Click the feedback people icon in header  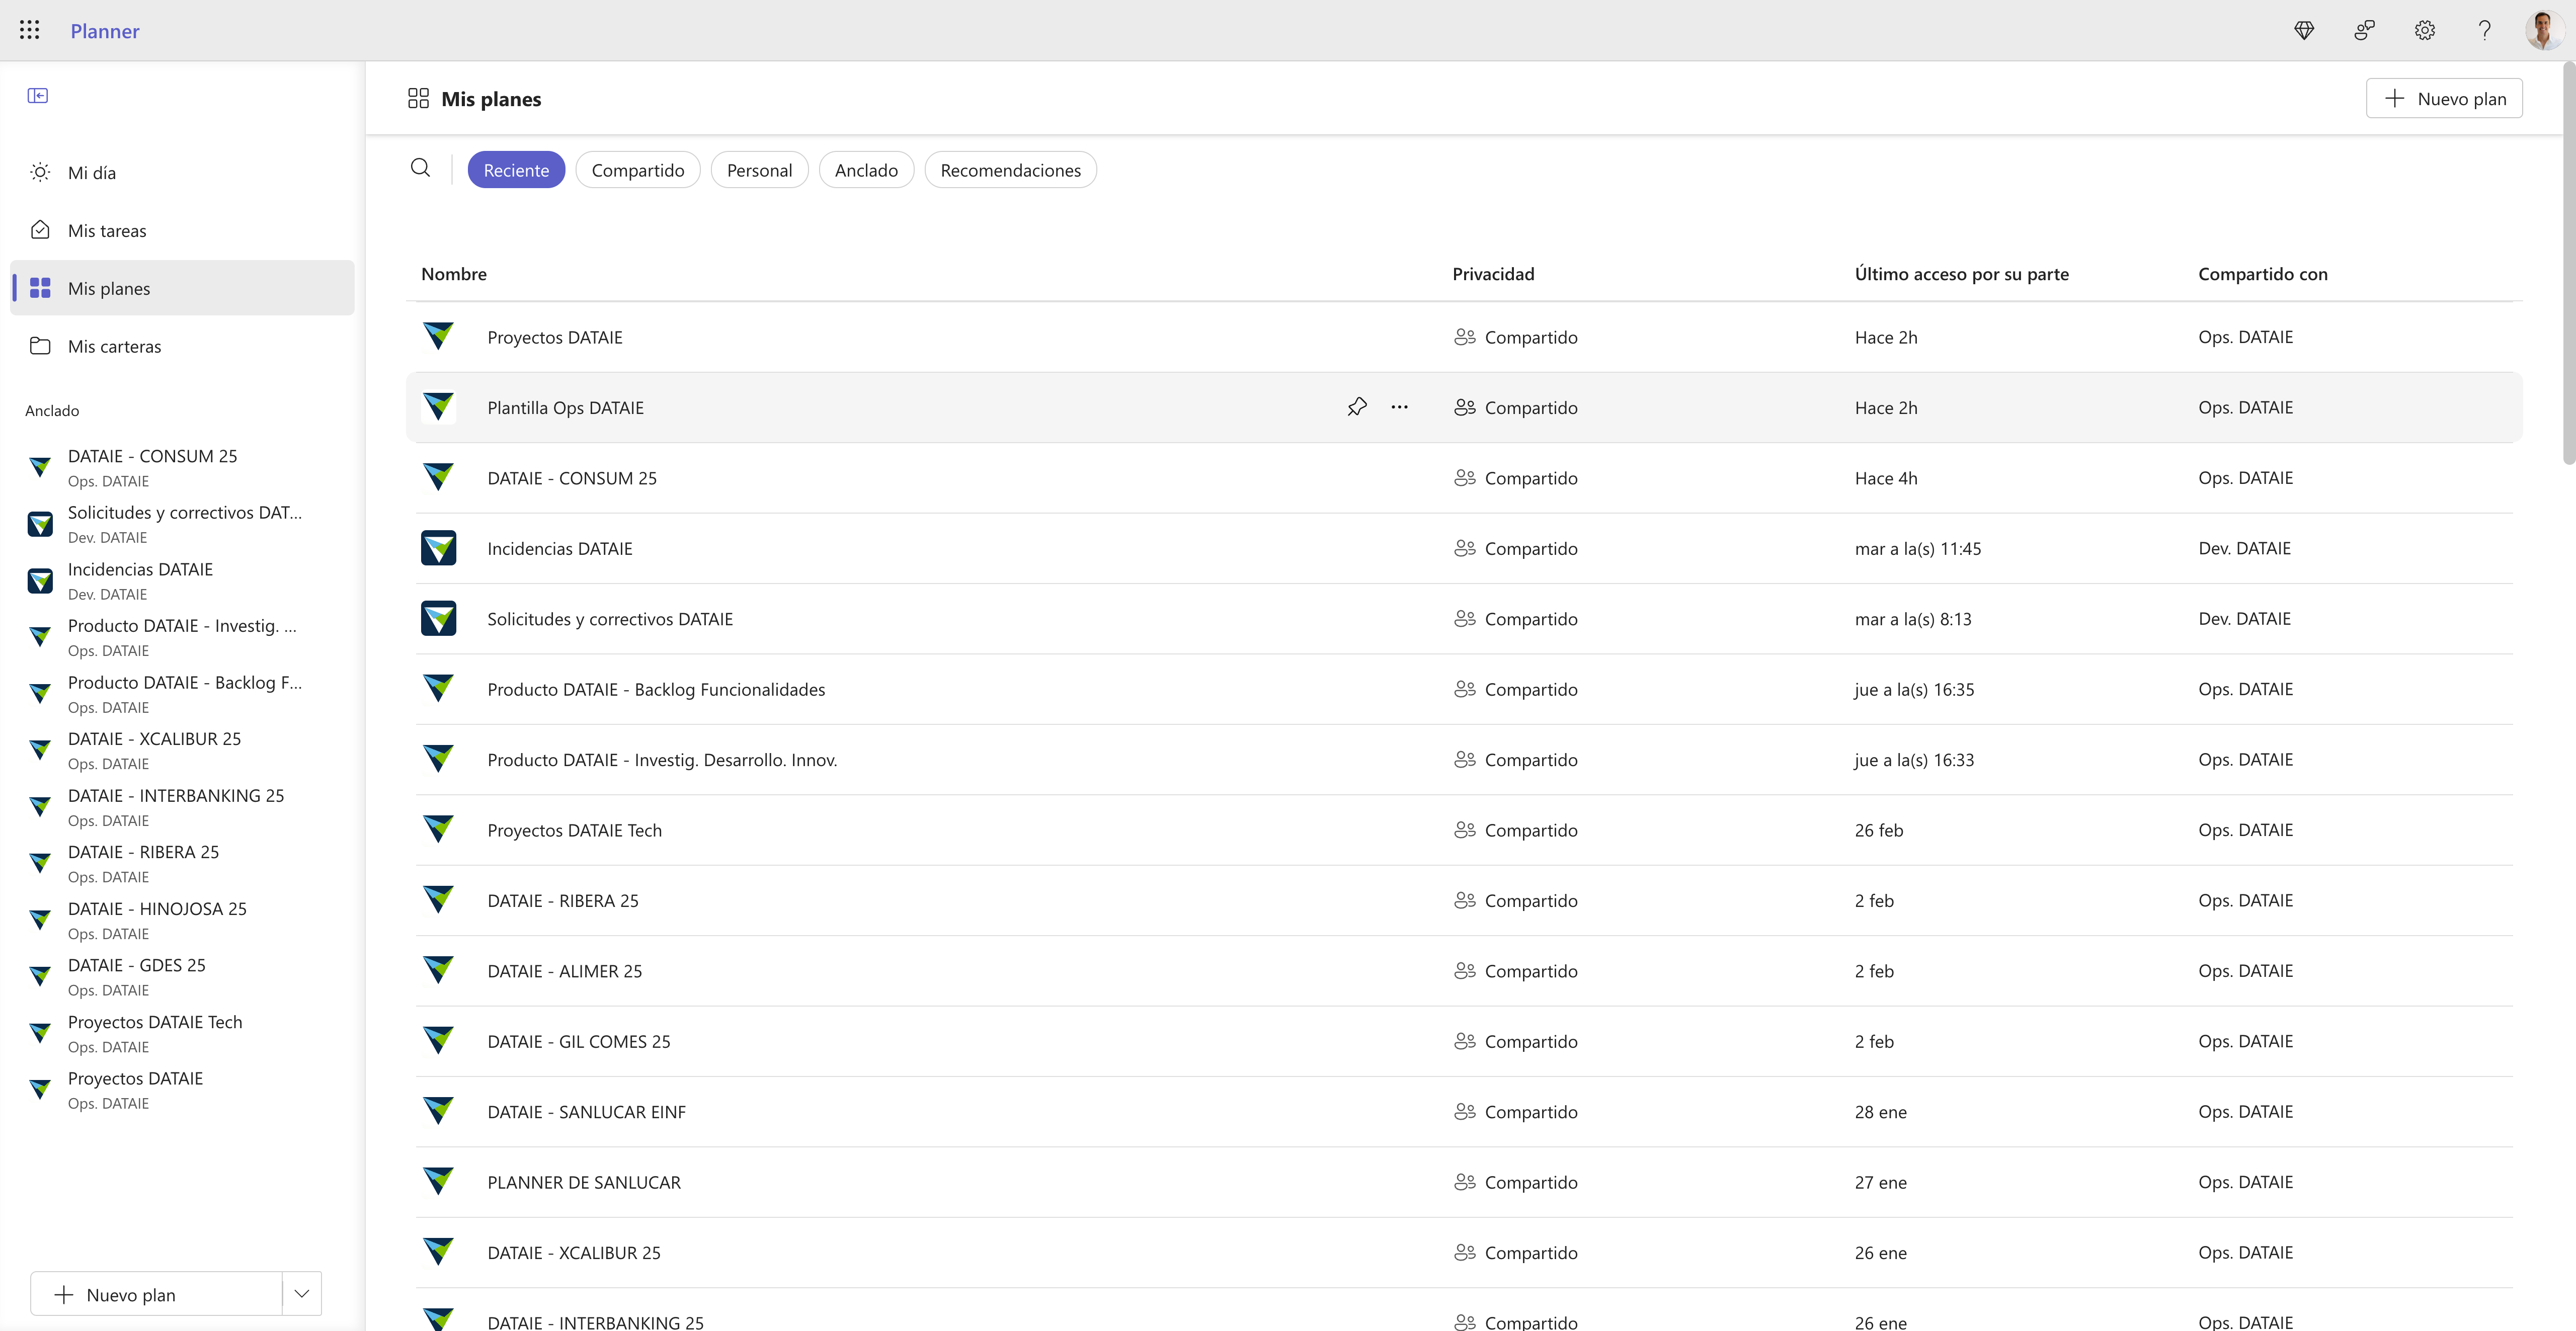tap(2364, 30)
